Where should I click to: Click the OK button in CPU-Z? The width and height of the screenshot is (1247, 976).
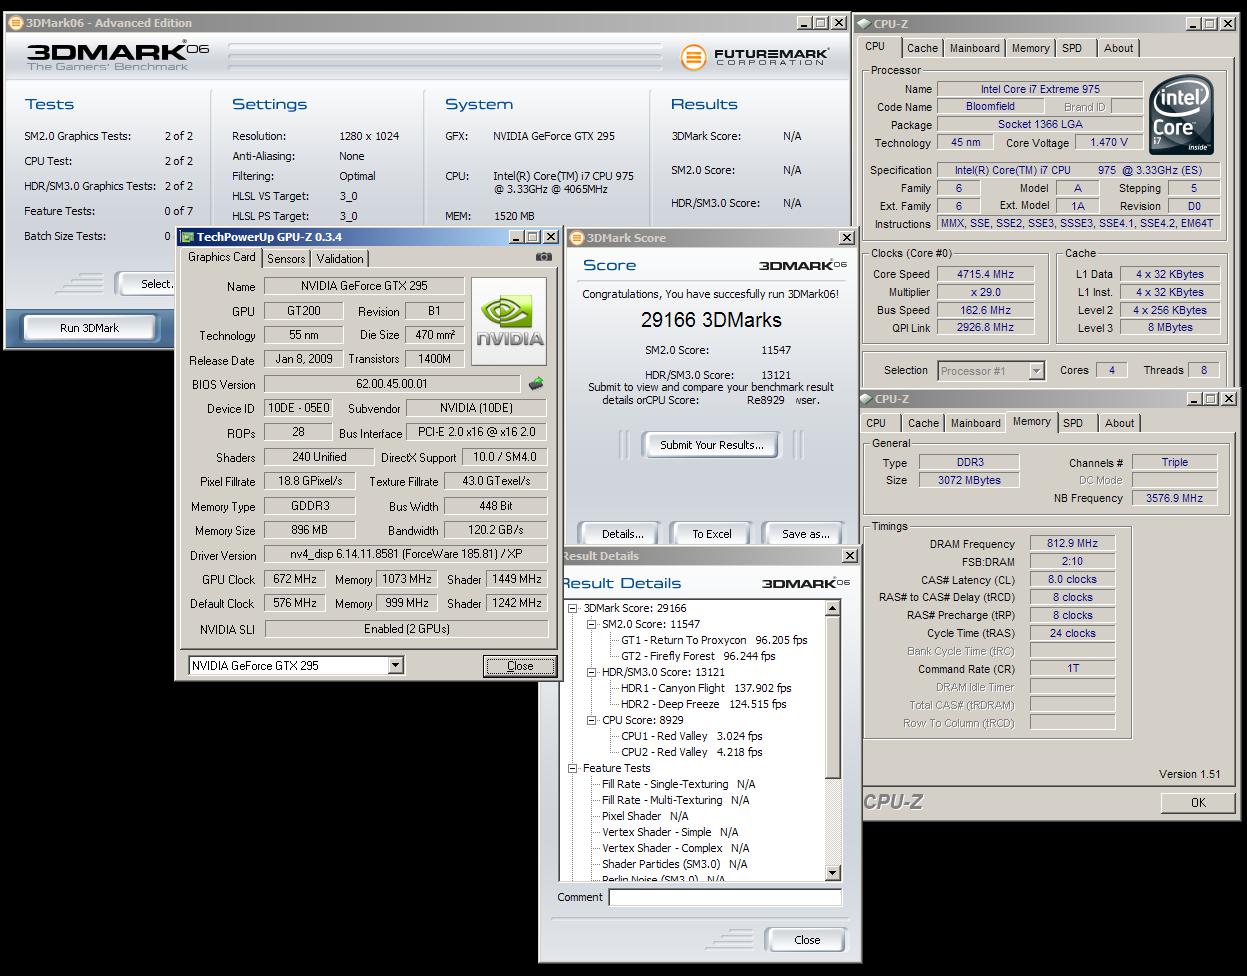click(x=1198, y=802)
